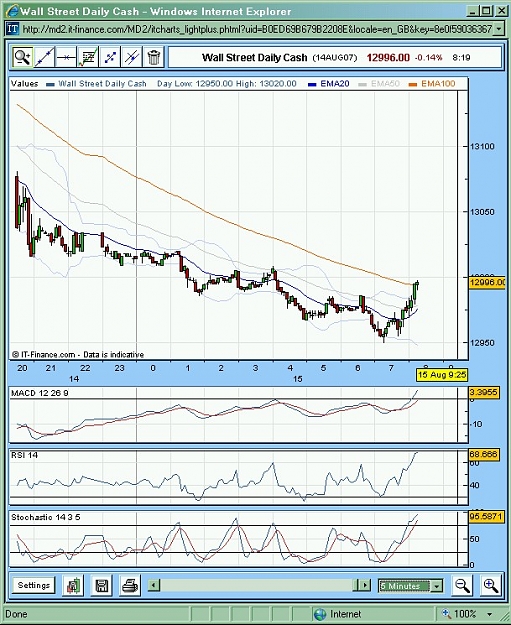511x625 pixels.
Task: Toggle the EMA100 legend entry
Action: 432,84
